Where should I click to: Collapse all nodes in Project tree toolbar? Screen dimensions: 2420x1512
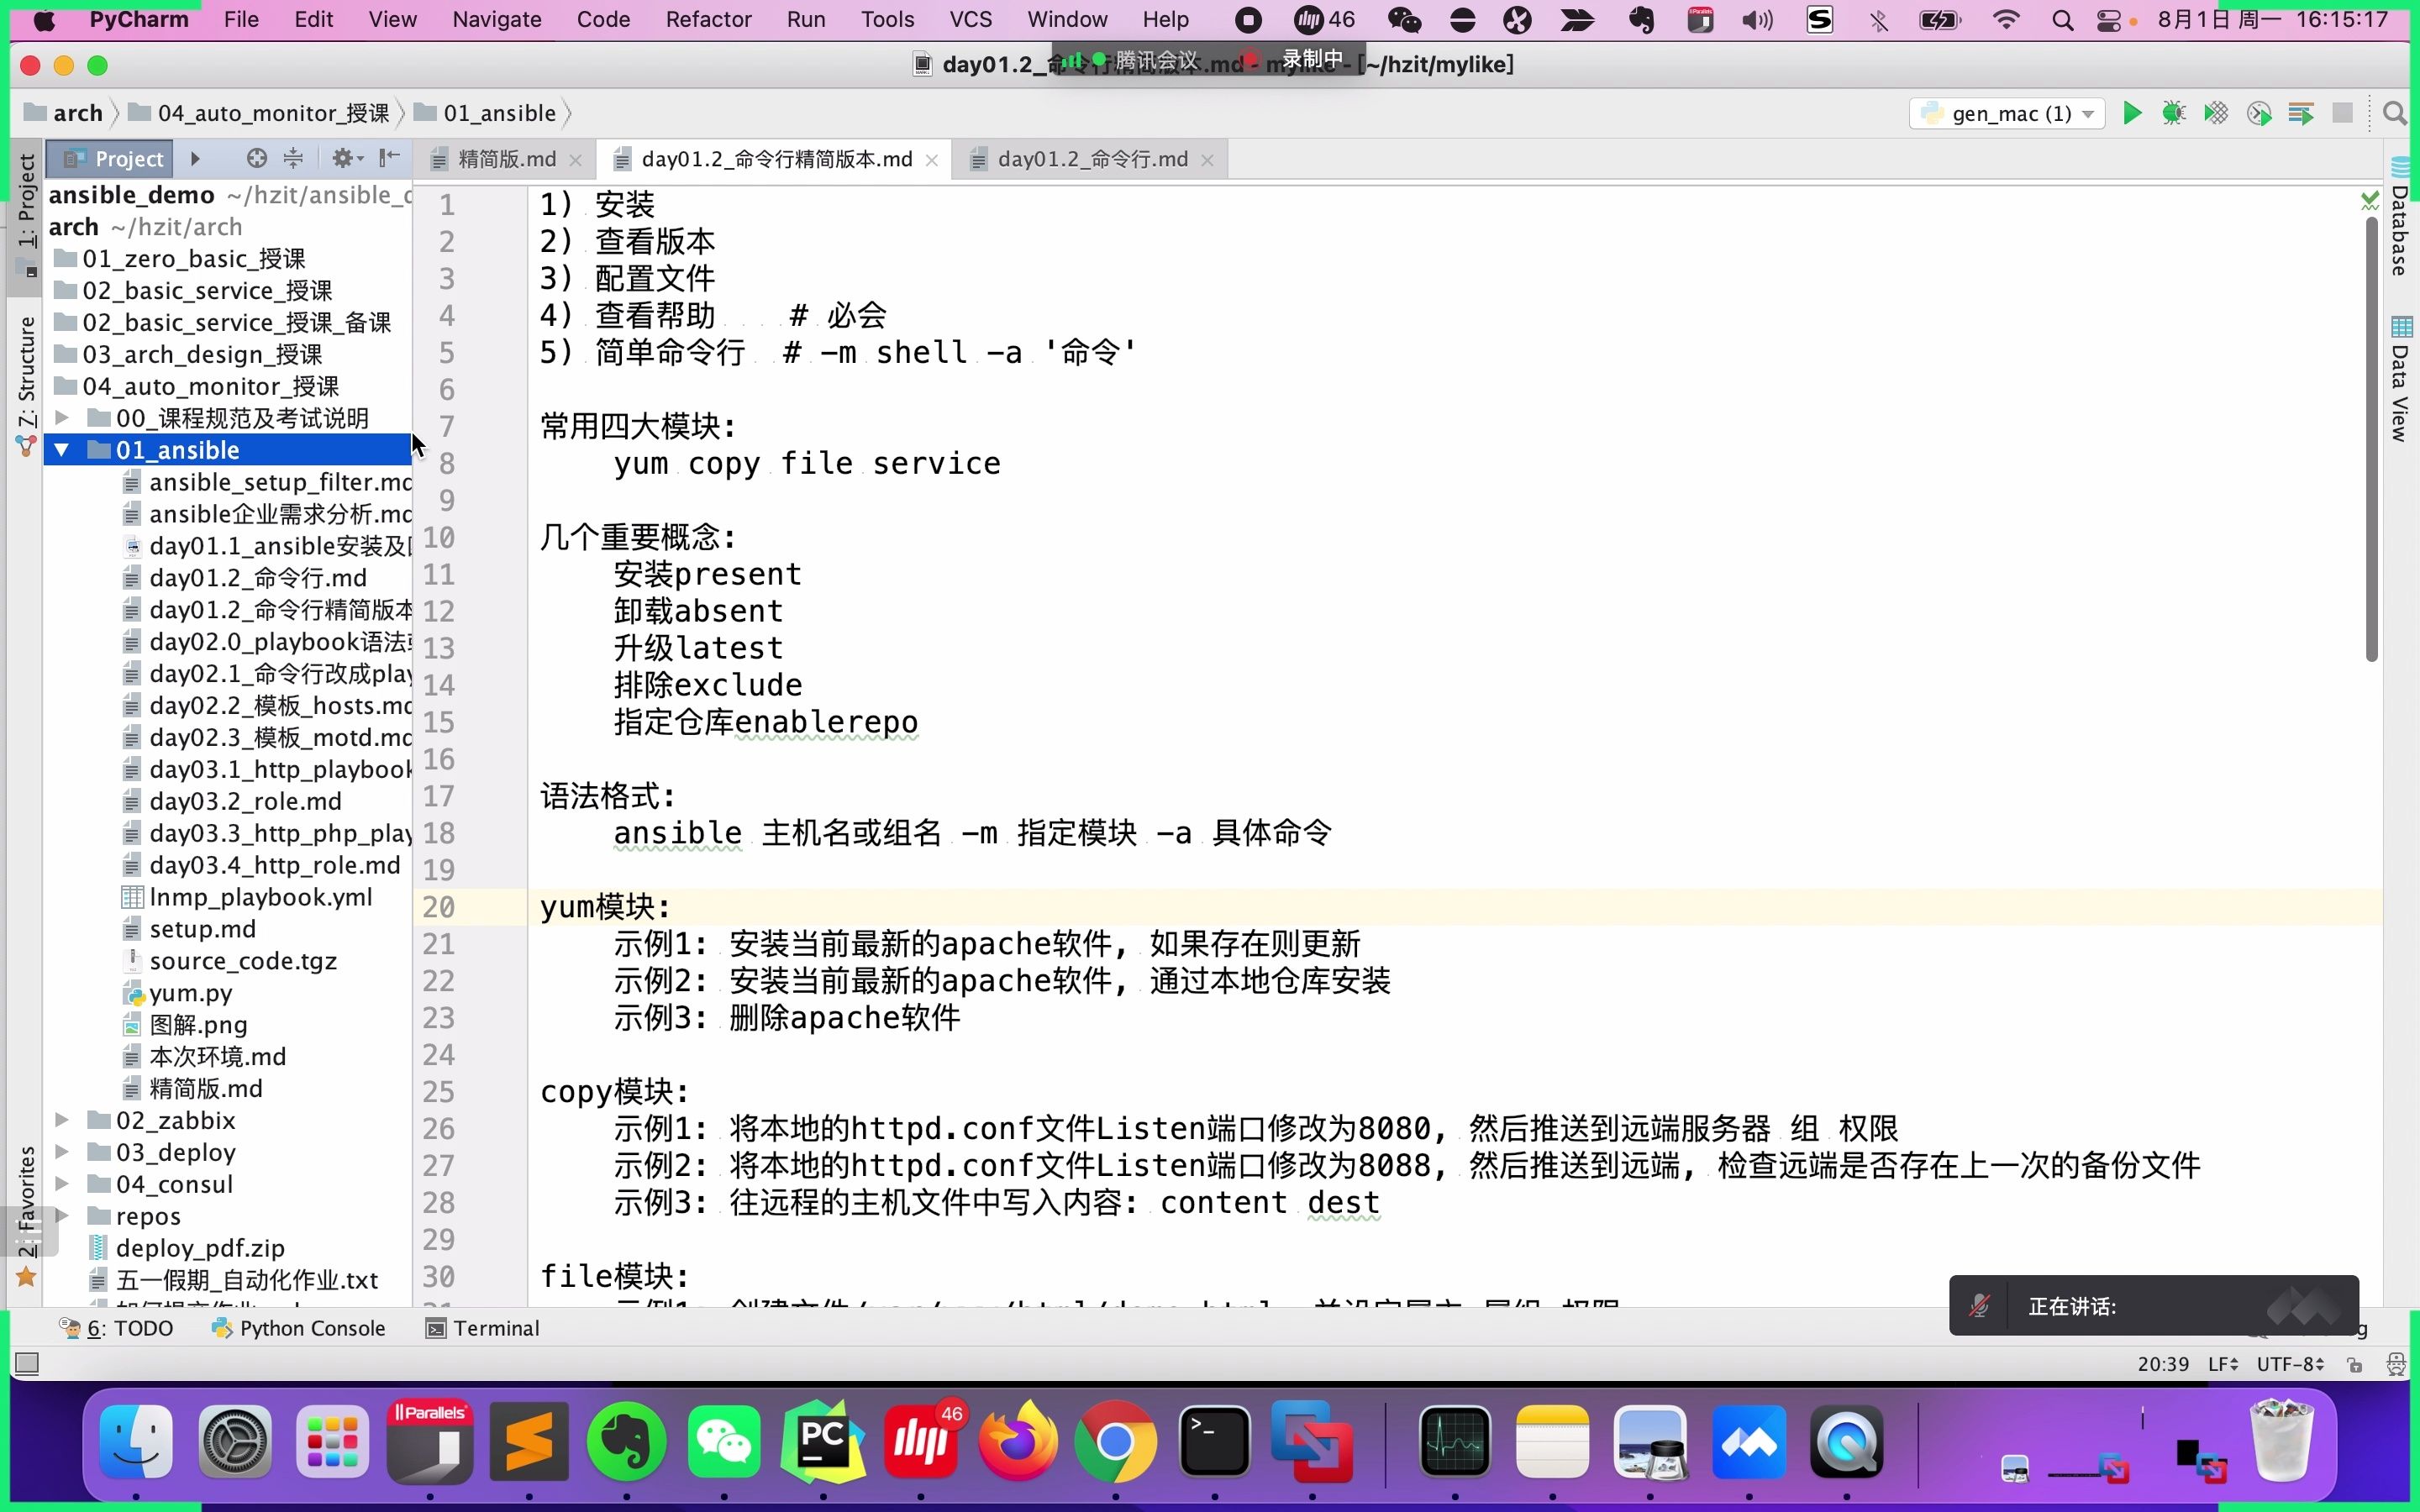tap(291, 158)
